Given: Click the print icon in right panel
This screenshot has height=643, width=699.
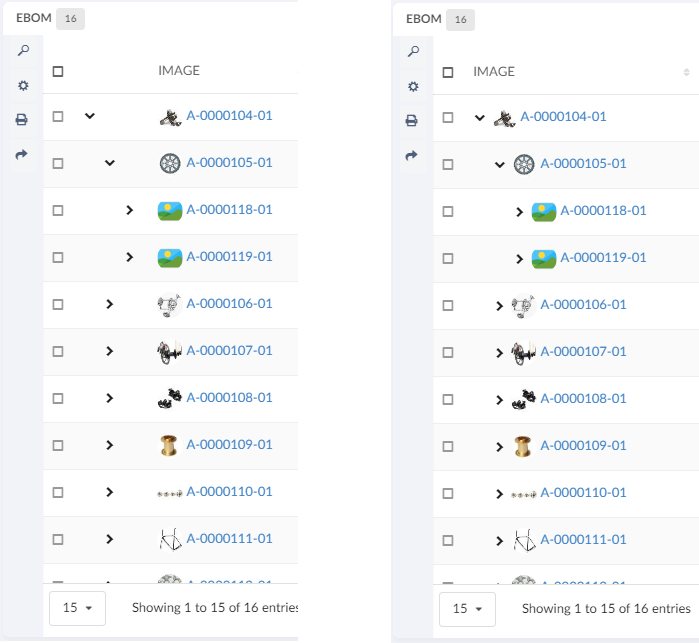Looking at the screenshot, I should tap(411, 120).
